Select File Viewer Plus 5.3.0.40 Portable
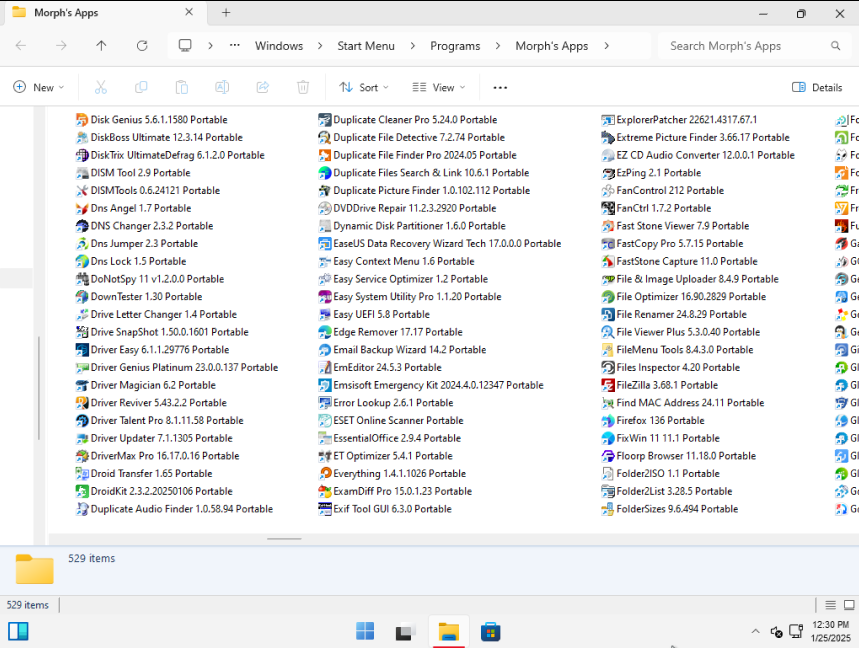This screenshot has width=859, height=648. [681, 332]
